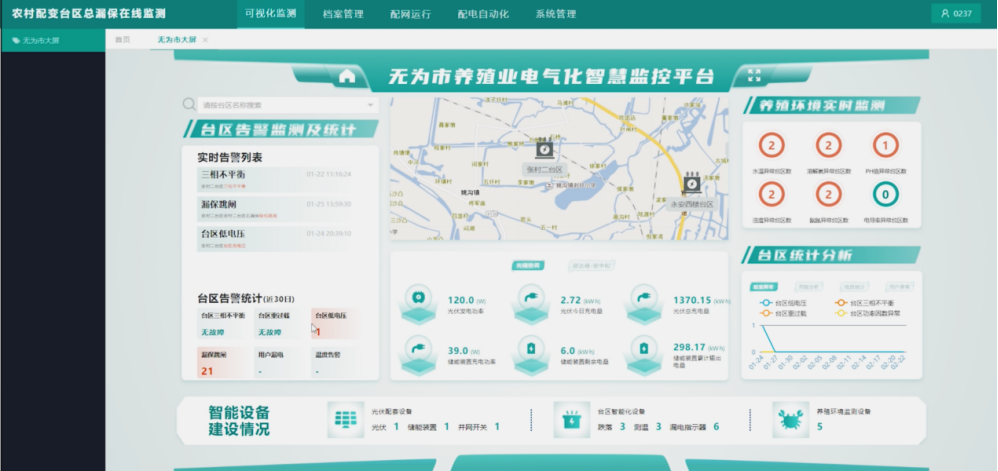Screen dimensions: 998x471
Task: Click the fullscreen expand icon
Action: tap(754, 75)
